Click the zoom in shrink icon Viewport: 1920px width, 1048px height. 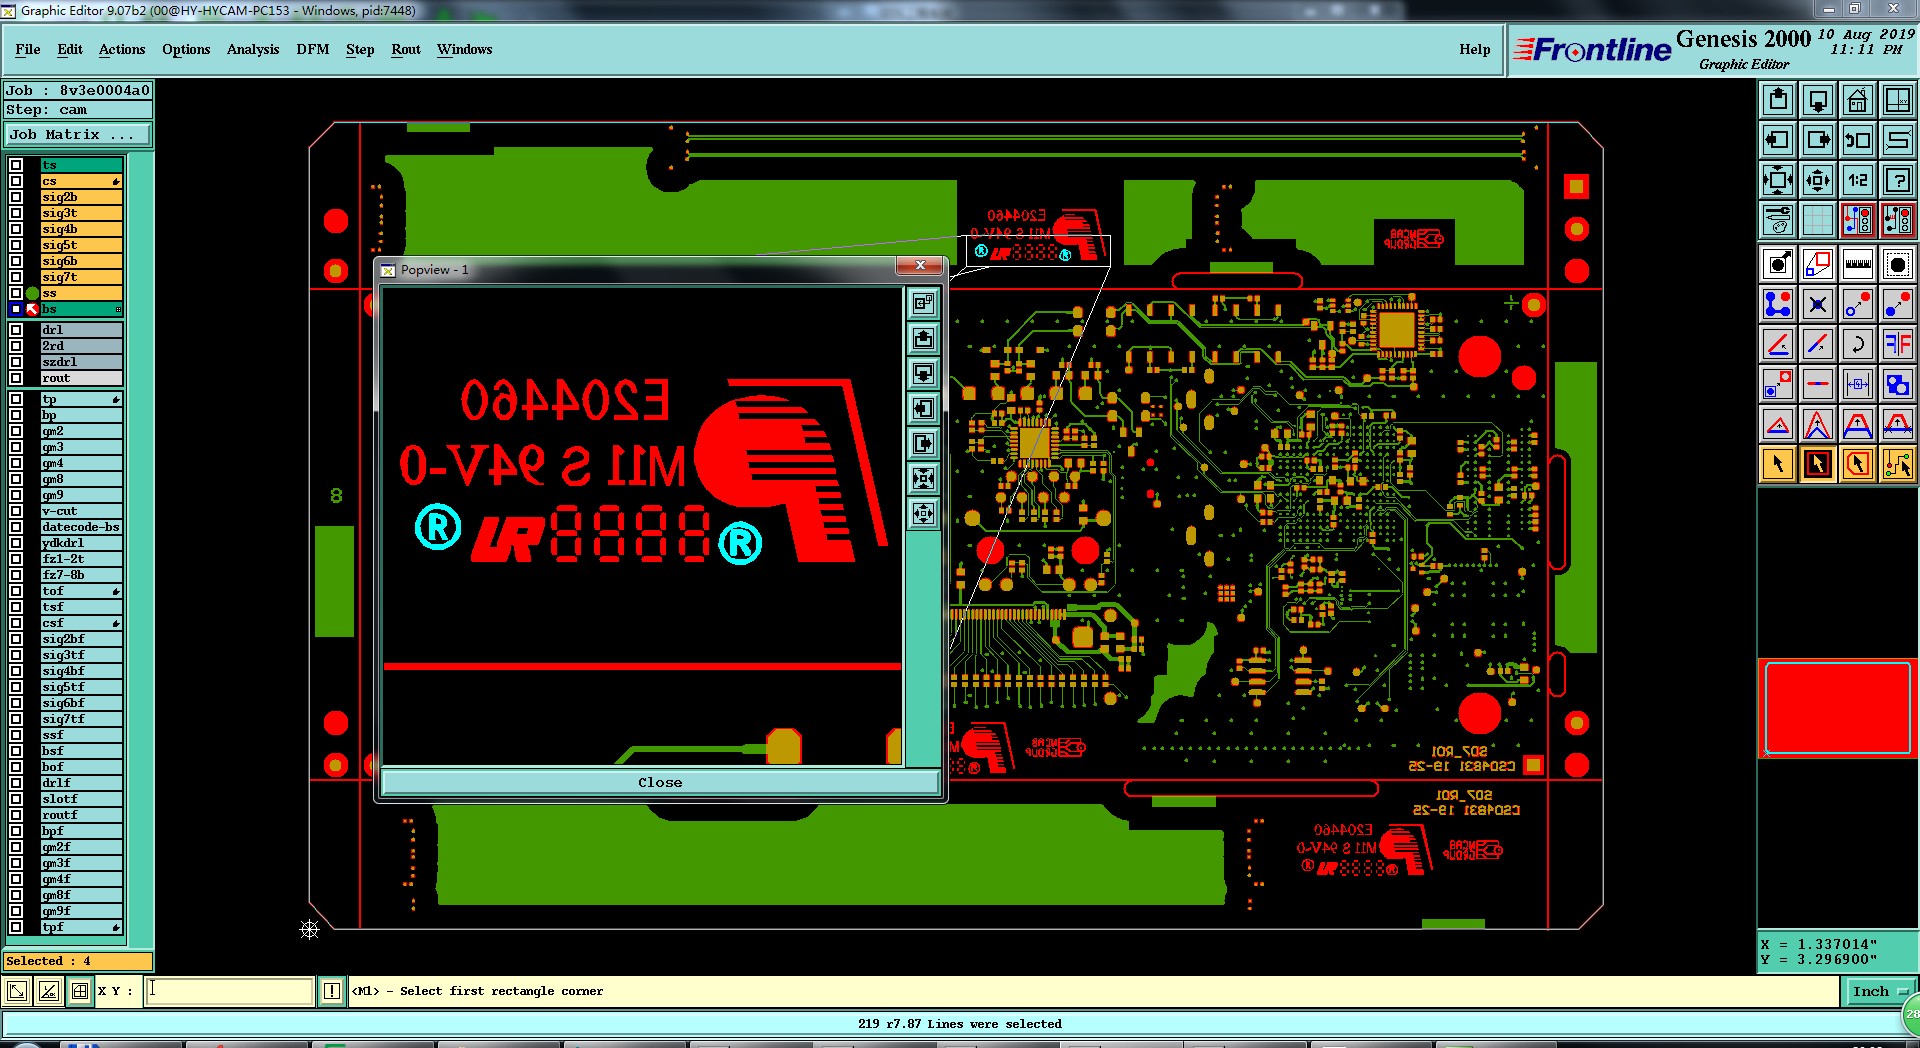pyautogui.click(x=1818, y=180)
